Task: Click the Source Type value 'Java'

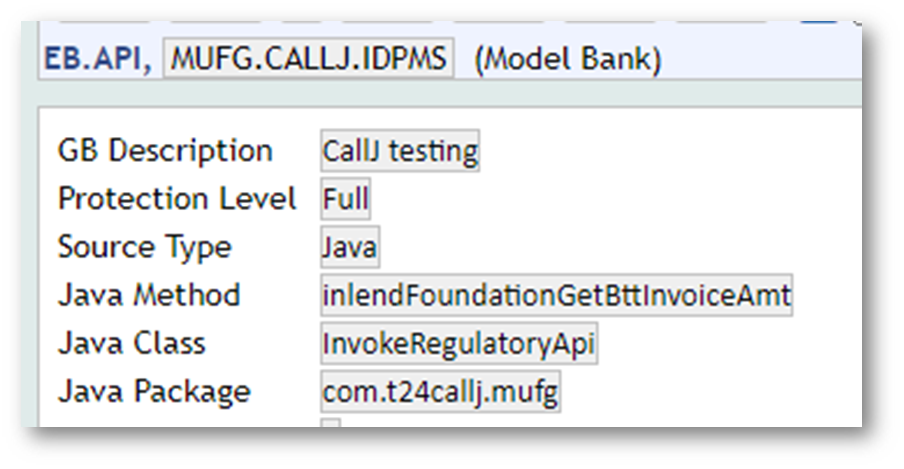Action: click(x=349, y=247)
